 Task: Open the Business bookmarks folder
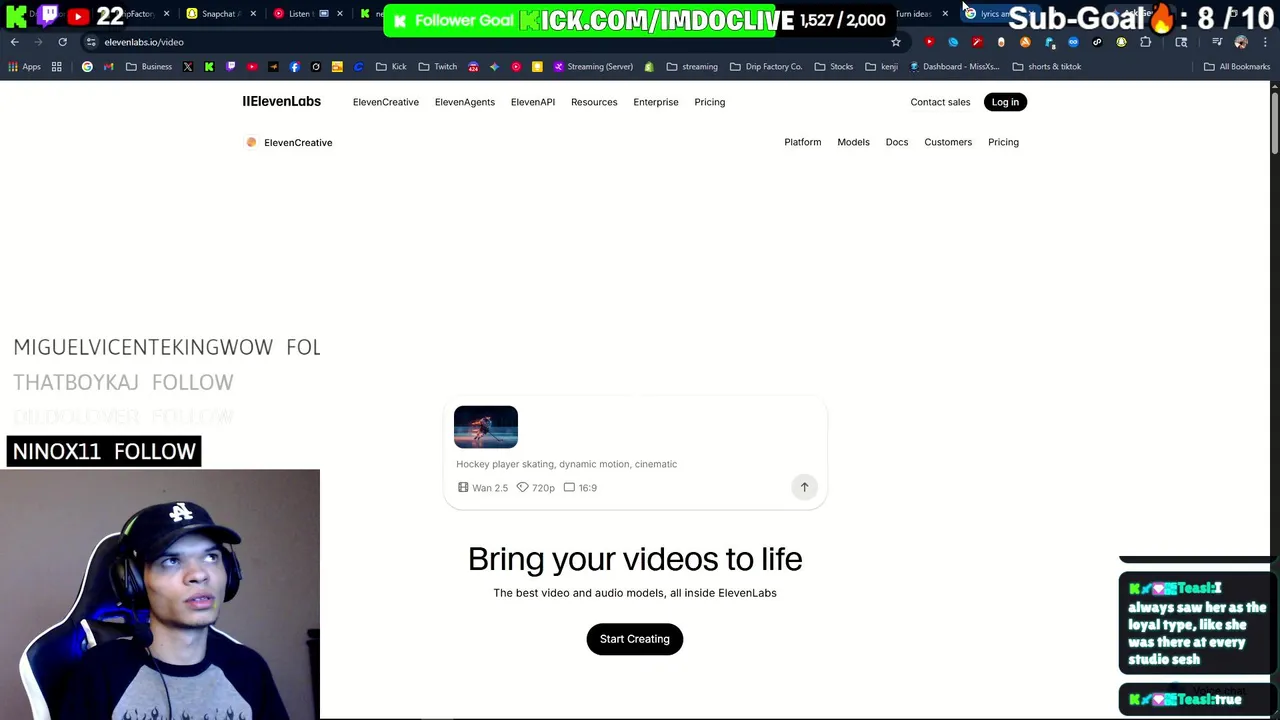tap(149, 67)
